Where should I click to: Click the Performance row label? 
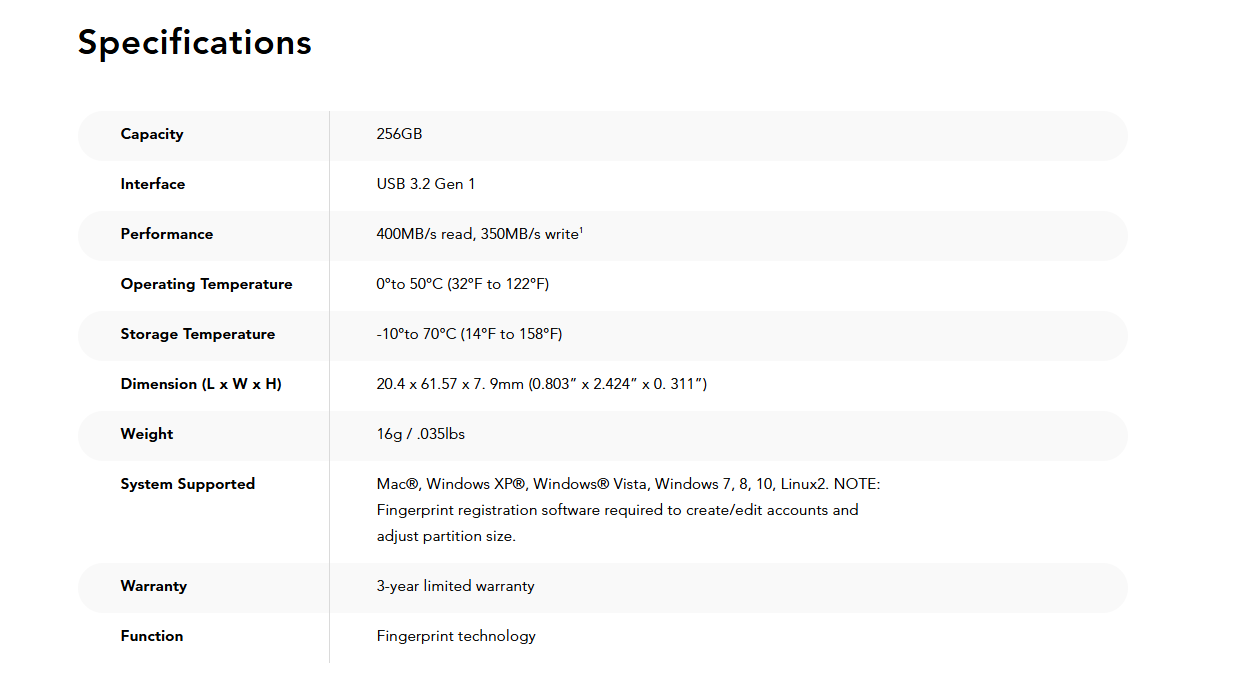167,234
